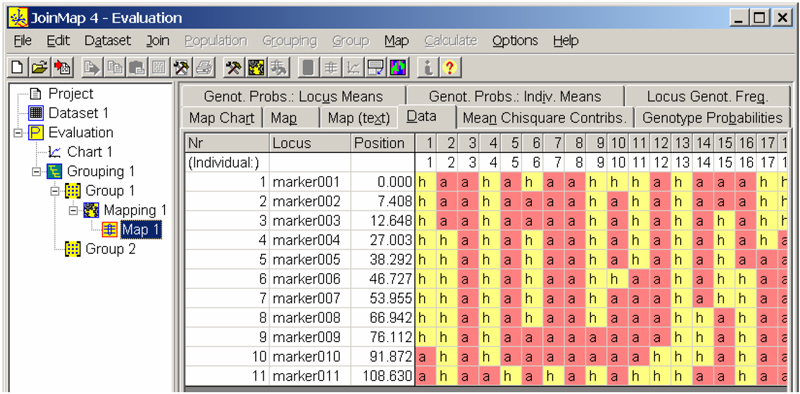Open the Dataset menu
Viewport: 800px width, 394px height.
point(108,40)
